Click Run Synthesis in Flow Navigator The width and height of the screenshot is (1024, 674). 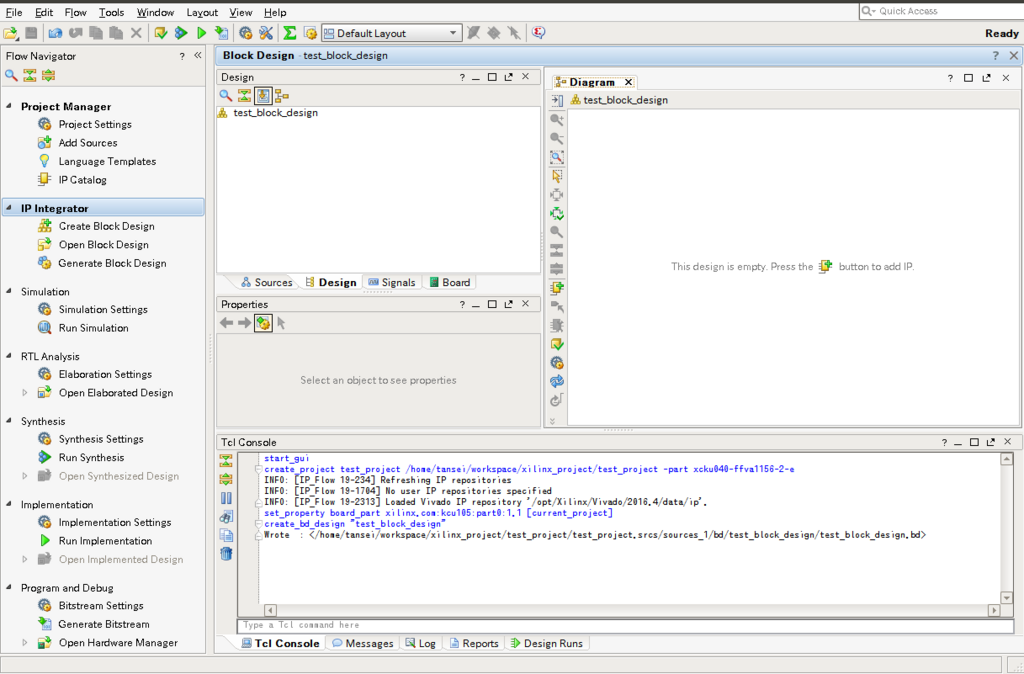(91, 457)
